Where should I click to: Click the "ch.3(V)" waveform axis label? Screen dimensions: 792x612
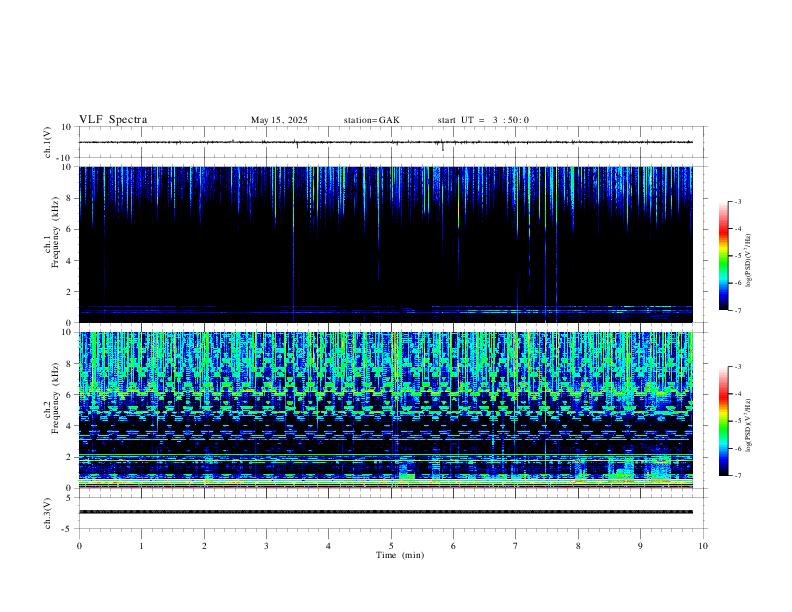click(48, 513)
